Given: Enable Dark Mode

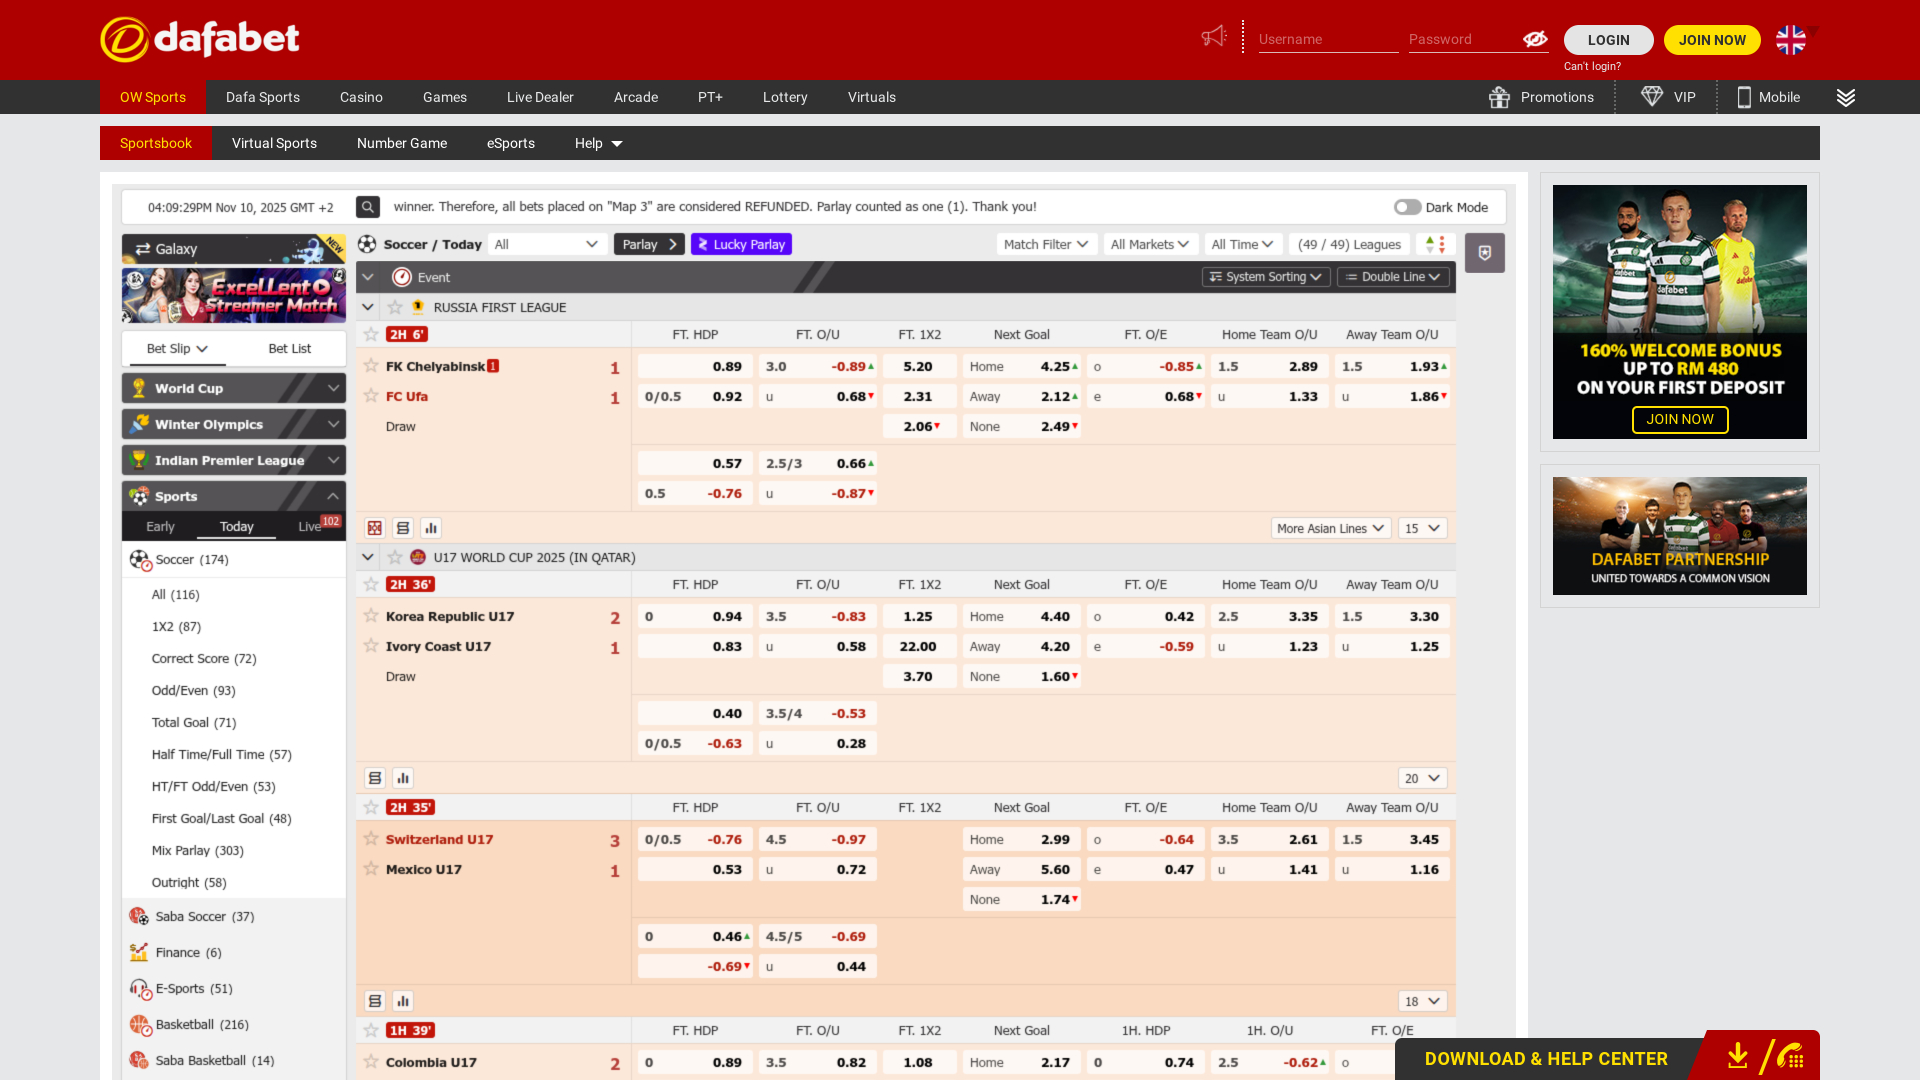Looking at the screenshot, I should click(x=1407, y=207).
